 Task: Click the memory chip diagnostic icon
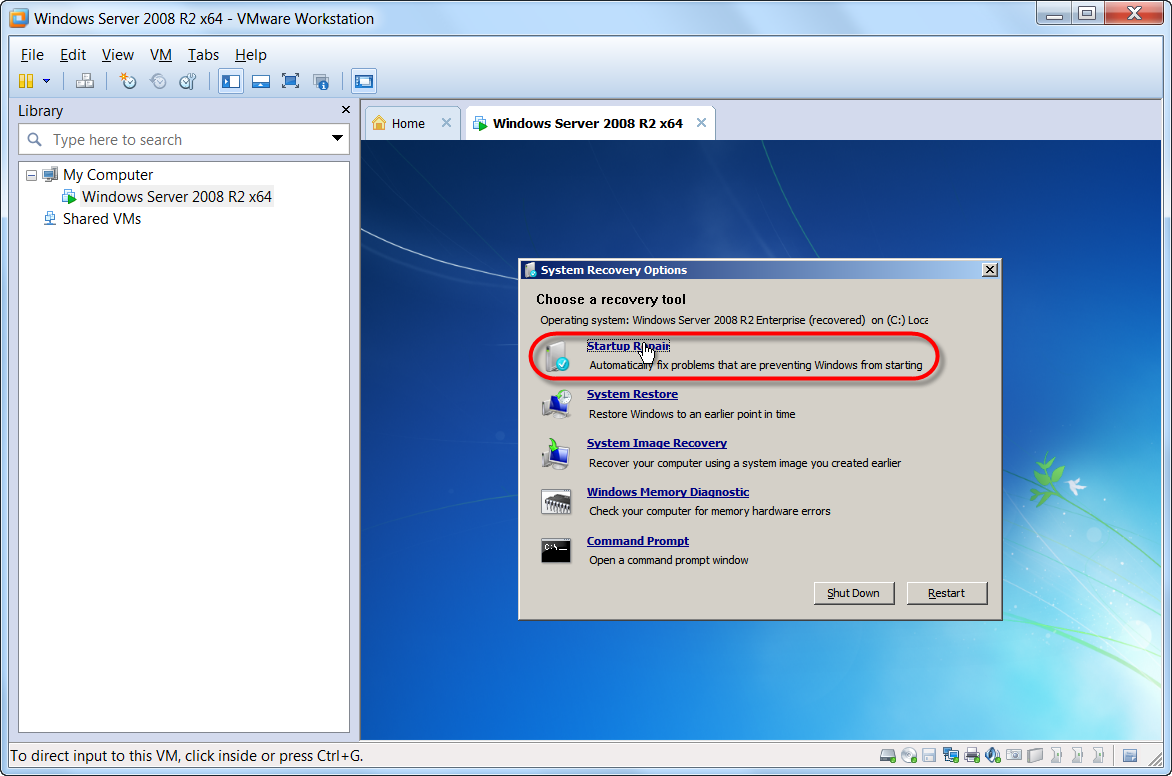pos(557,502)
